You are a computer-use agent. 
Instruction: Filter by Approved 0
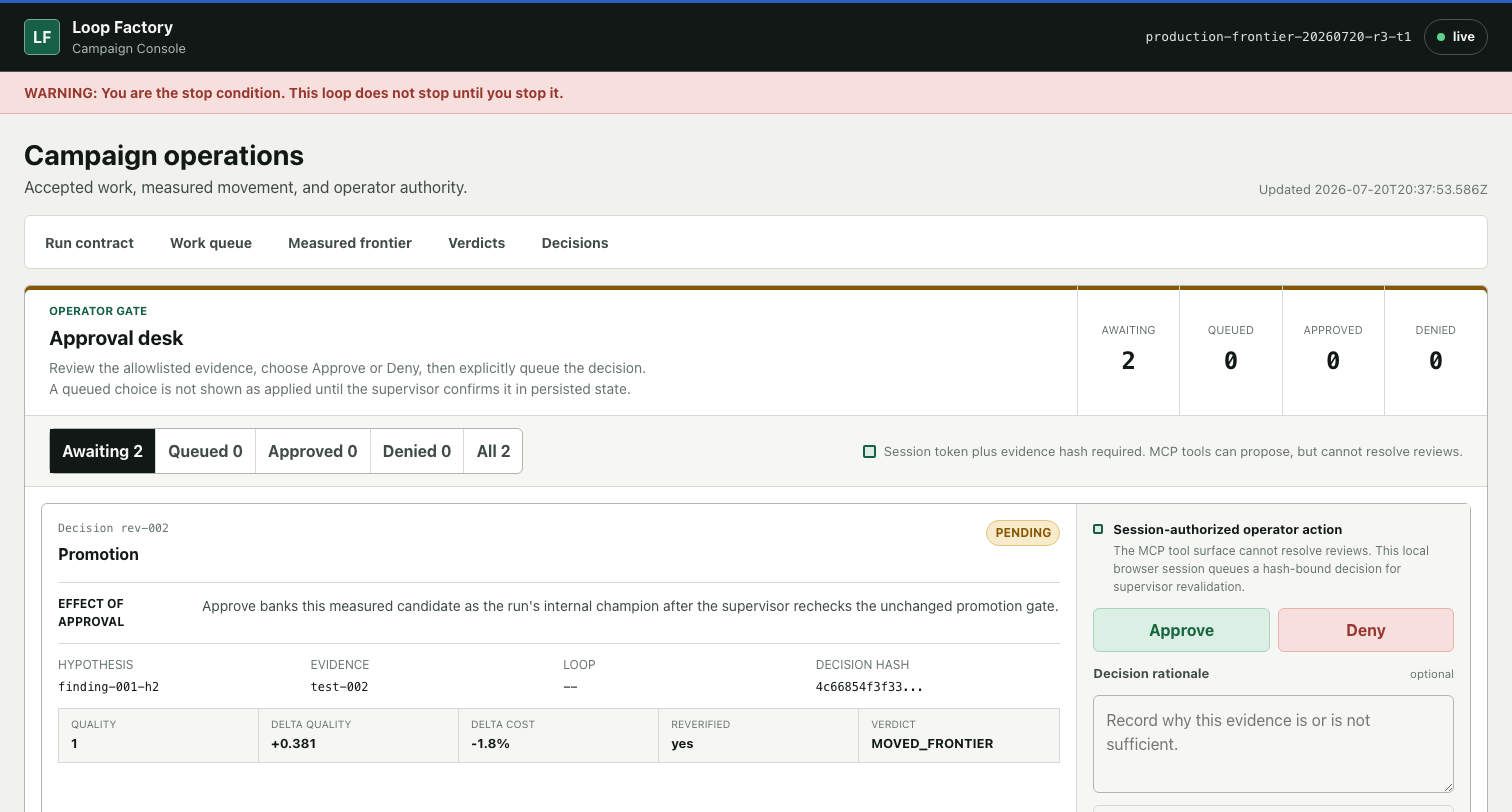(313, 451)
